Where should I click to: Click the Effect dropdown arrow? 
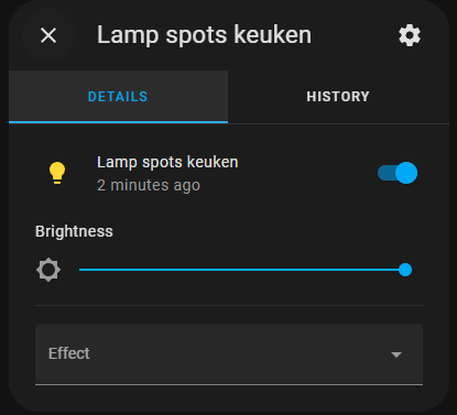pyautogui.click(x=396, y=355)
